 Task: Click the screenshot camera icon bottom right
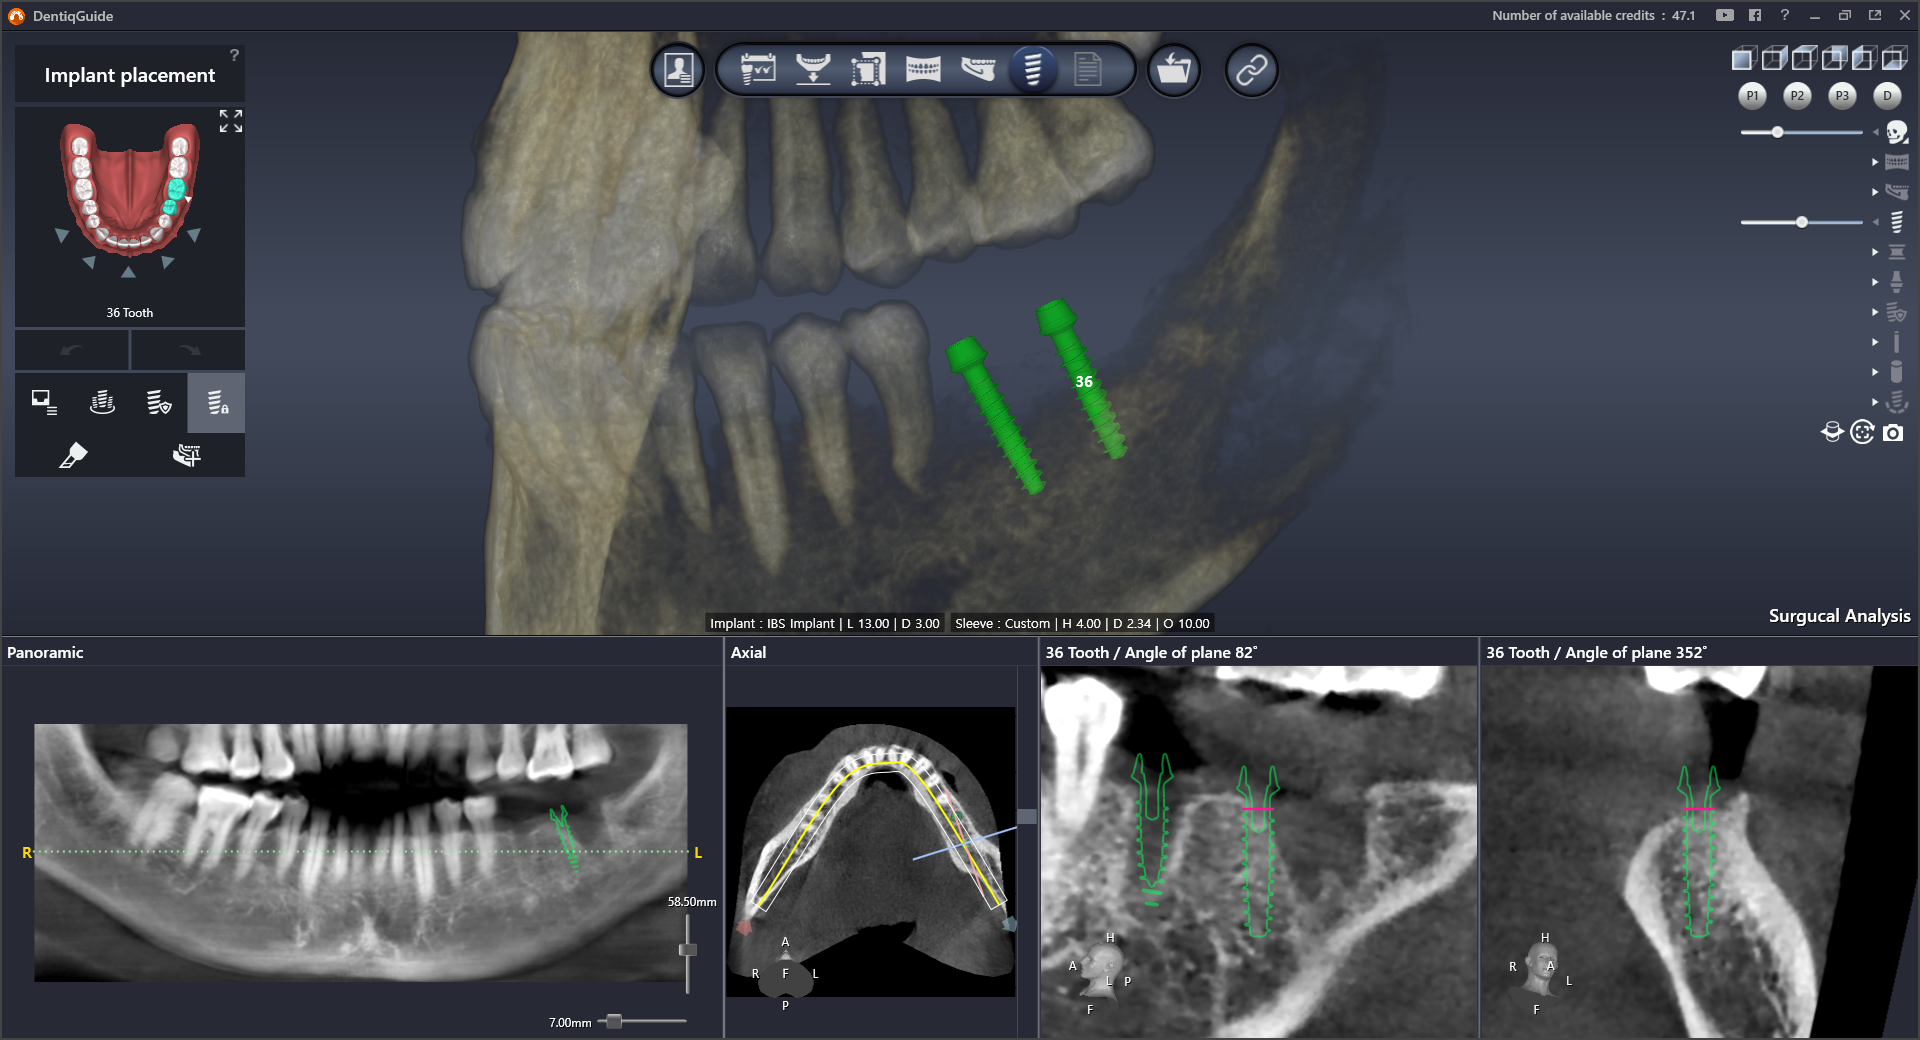pos(1895,434)
